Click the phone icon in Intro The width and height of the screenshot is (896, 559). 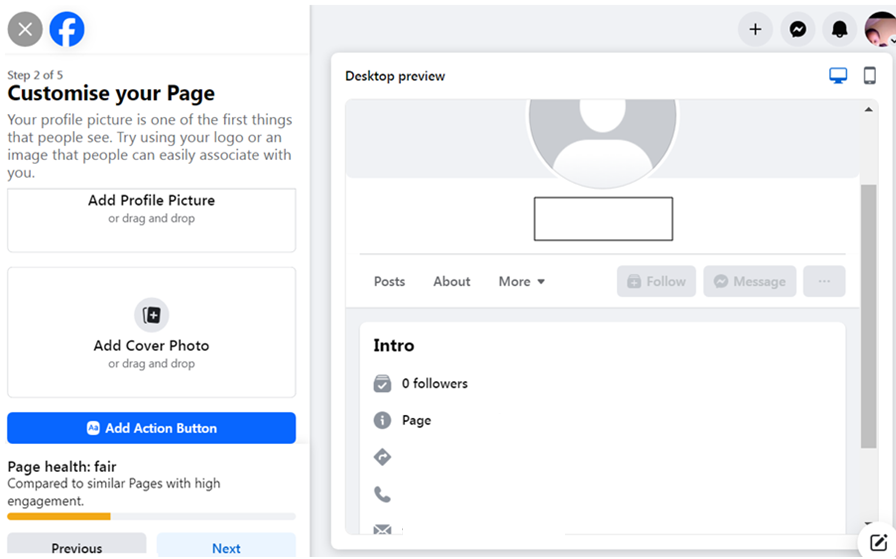point(382,494)
